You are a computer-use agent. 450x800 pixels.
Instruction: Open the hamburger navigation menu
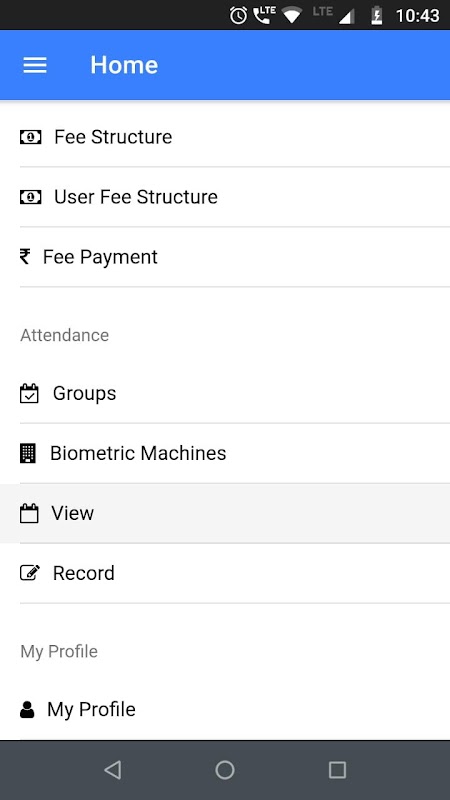pyautogui.click(x=35, y=65)
